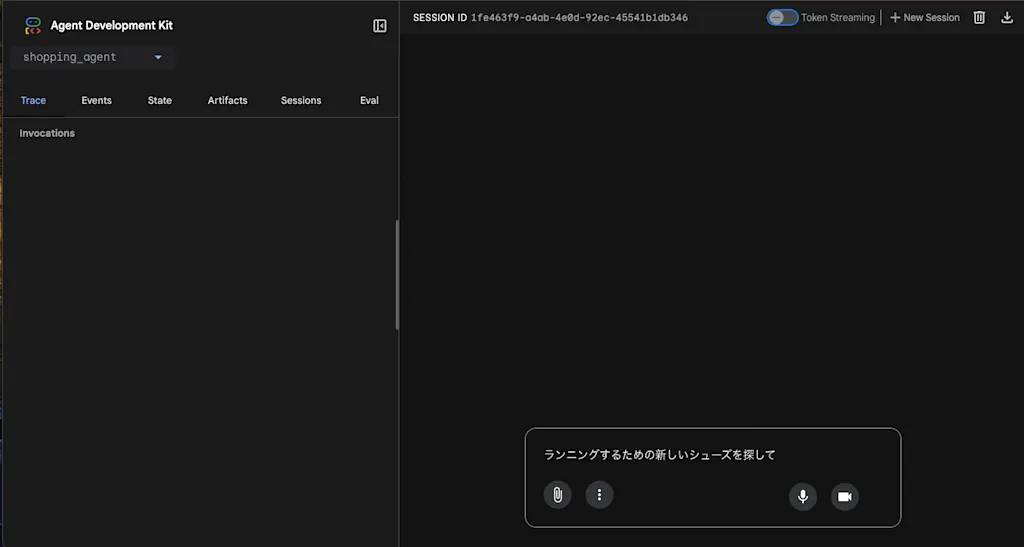Start a New Session
This screenshot has height=547, width=1024.
pyautogui.click(x=925, y=18)
